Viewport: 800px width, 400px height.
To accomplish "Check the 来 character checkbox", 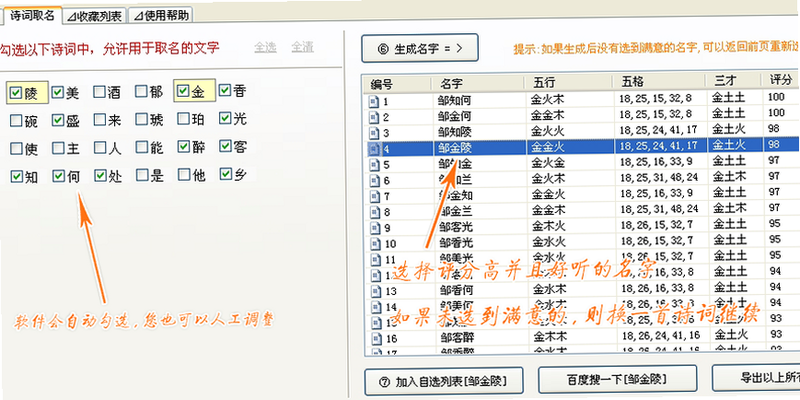I will [99, 120].
